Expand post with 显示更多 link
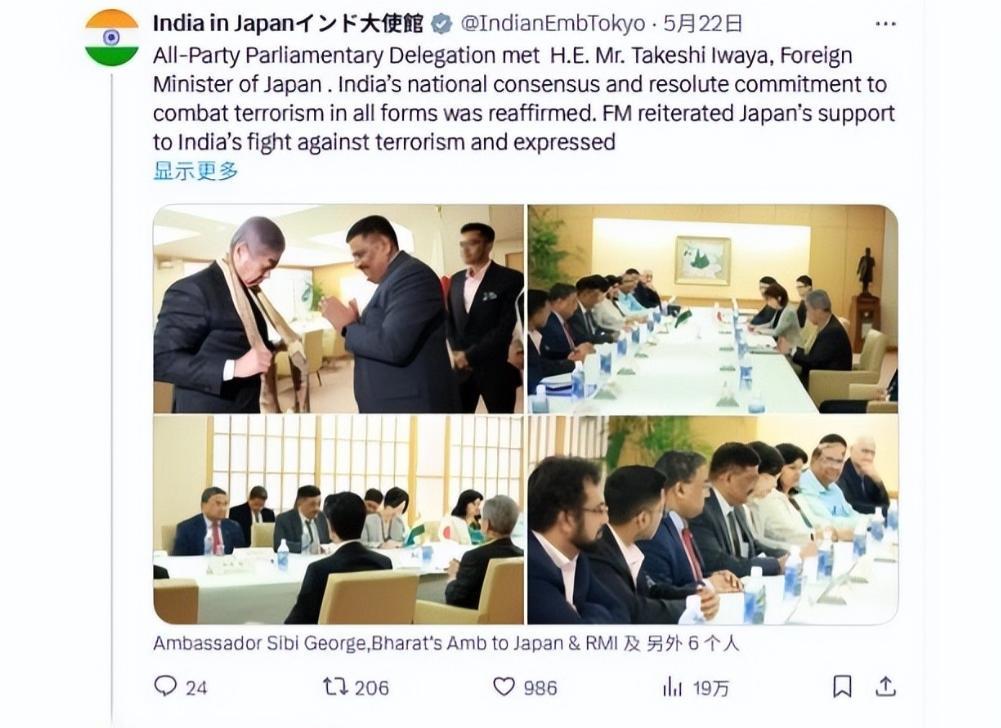 click(196, 171)
